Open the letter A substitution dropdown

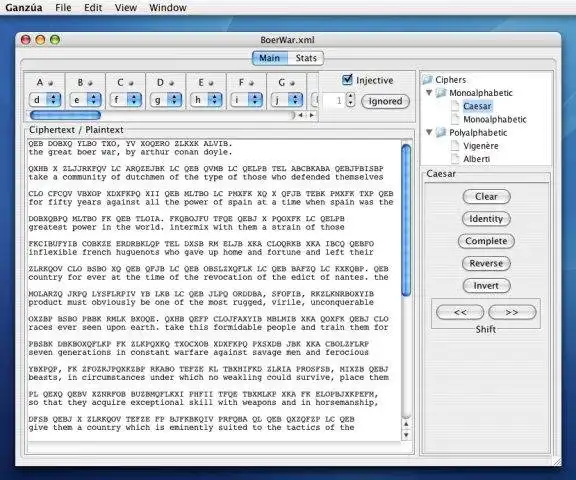(x=45, y=100)
